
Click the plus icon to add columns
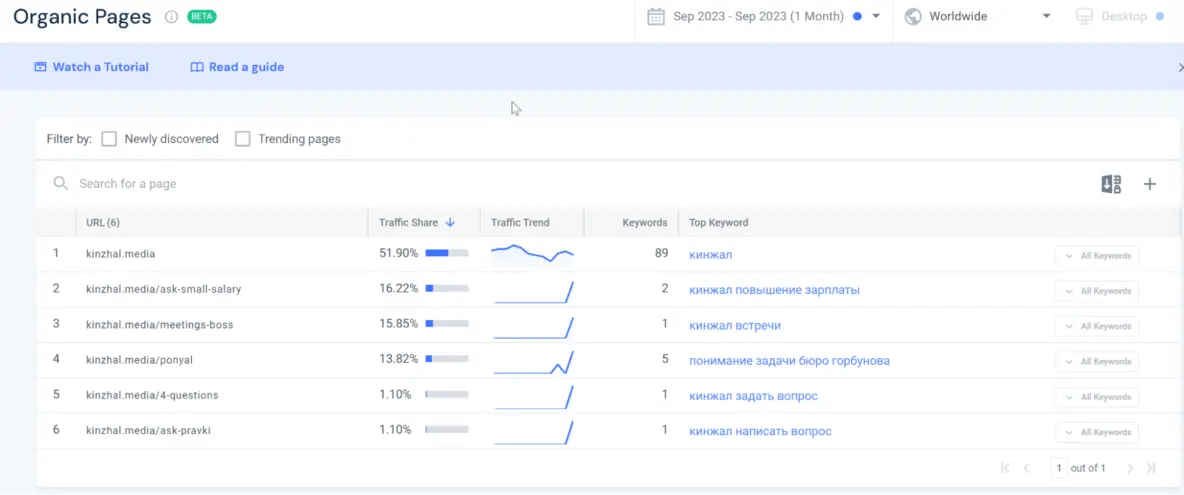click(1150, 184)
